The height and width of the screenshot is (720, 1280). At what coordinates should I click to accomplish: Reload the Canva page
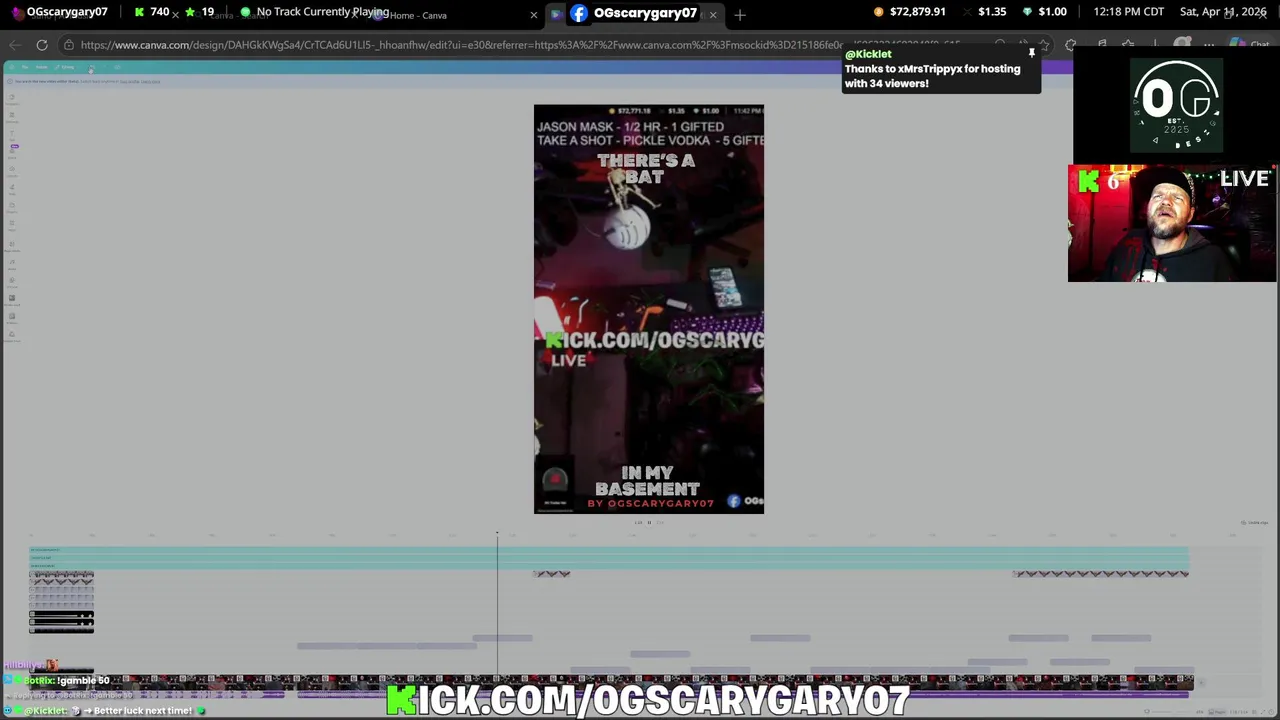pos(42,45)
